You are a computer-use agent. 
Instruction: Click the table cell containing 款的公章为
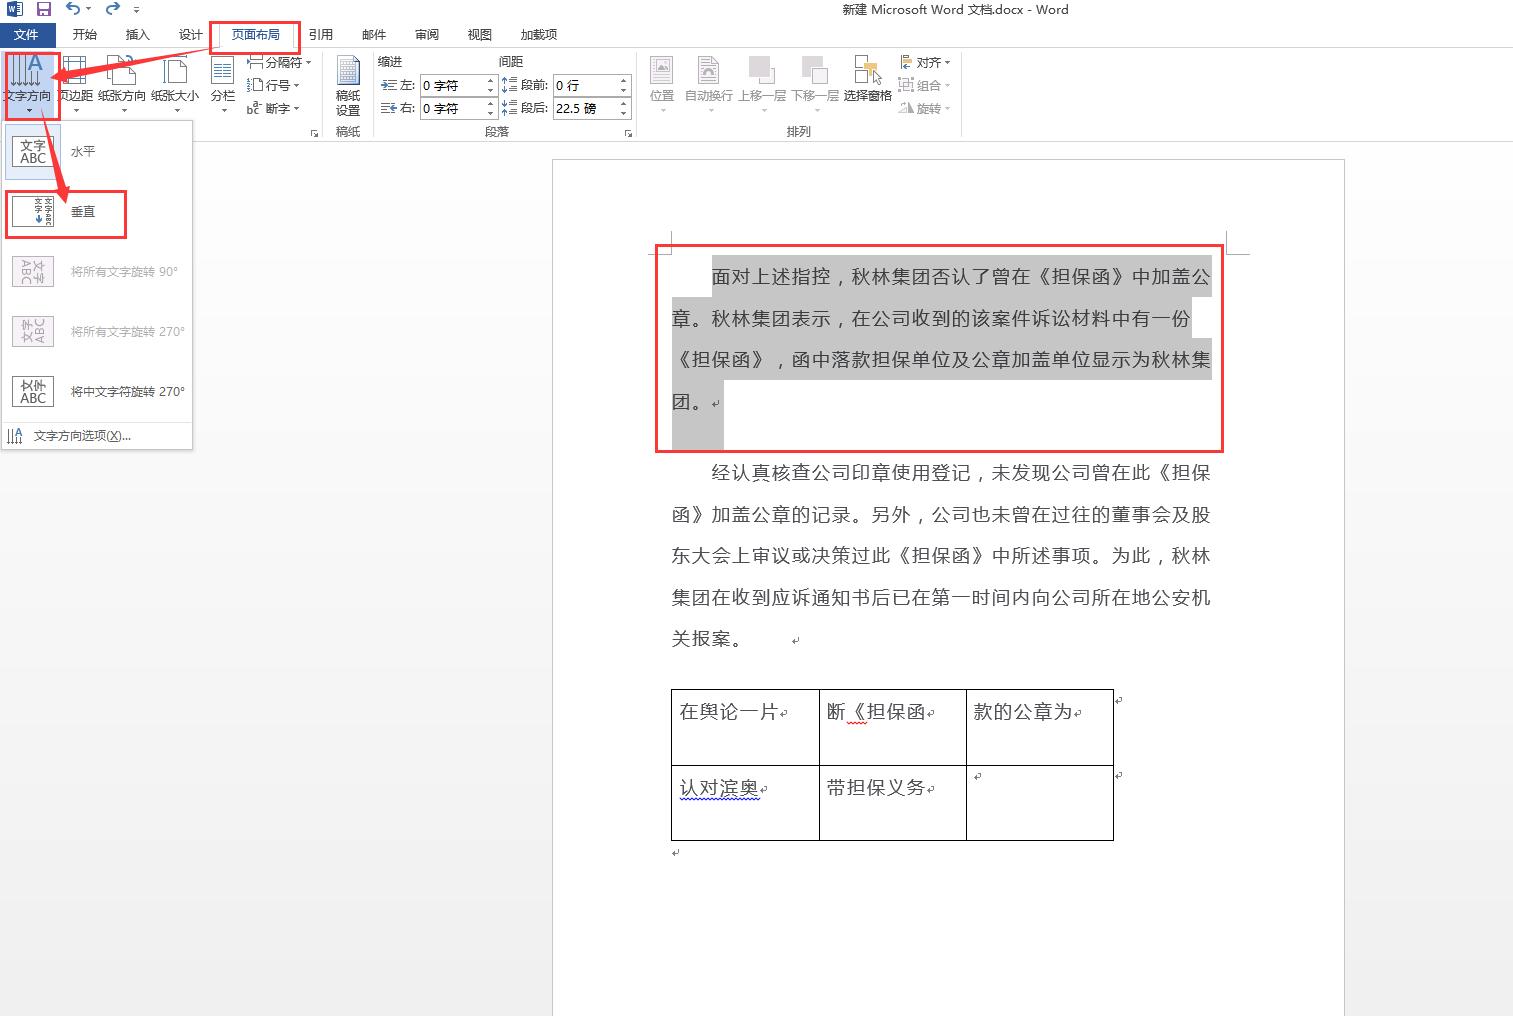(1039, 727)
